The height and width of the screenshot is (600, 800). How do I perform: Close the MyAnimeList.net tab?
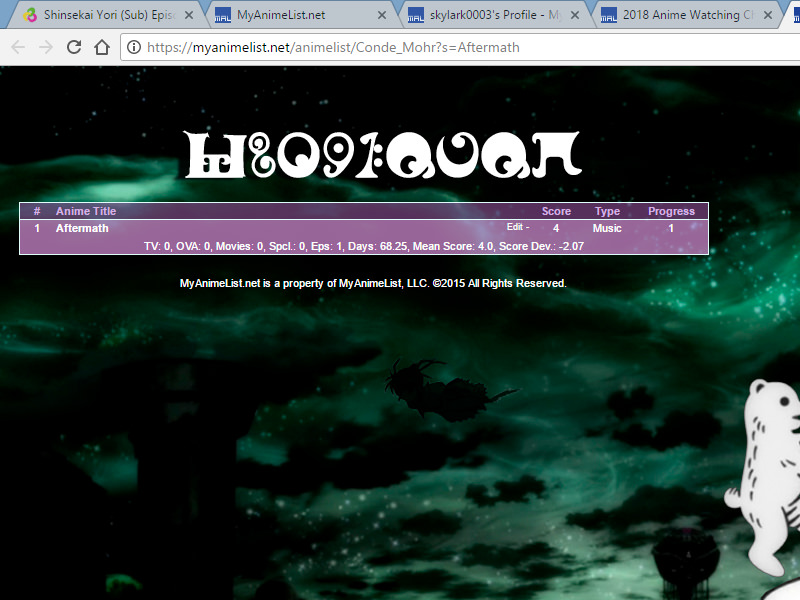coord(381,16)
